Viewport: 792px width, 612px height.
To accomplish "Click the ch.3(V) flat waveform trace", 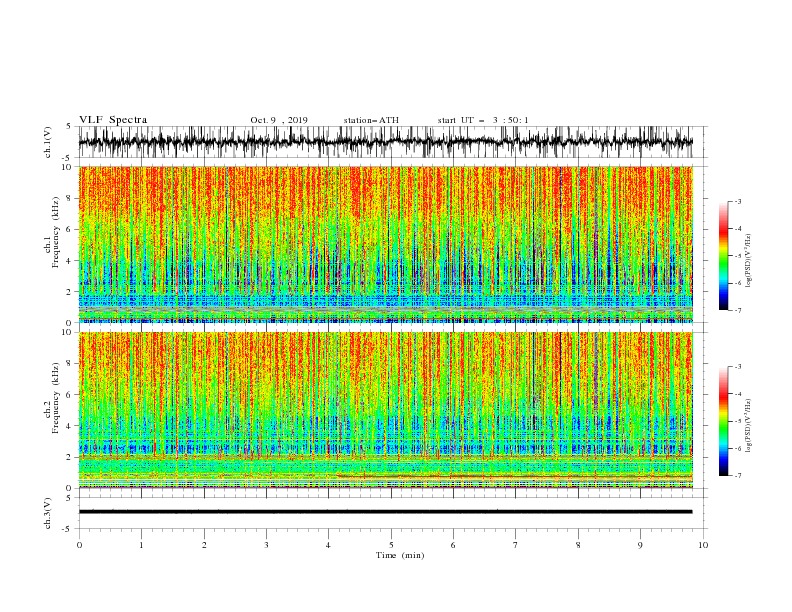I will tap(386, 512).
